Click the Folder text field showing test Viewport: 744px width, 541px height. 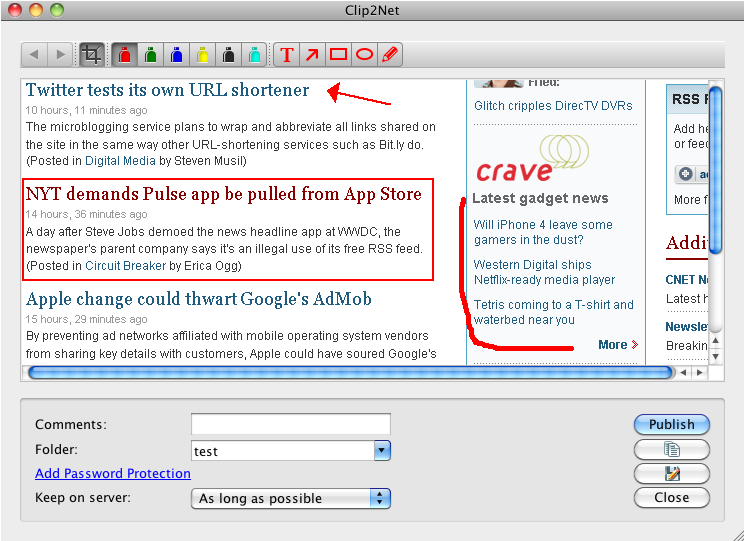(x=283, y=451)
